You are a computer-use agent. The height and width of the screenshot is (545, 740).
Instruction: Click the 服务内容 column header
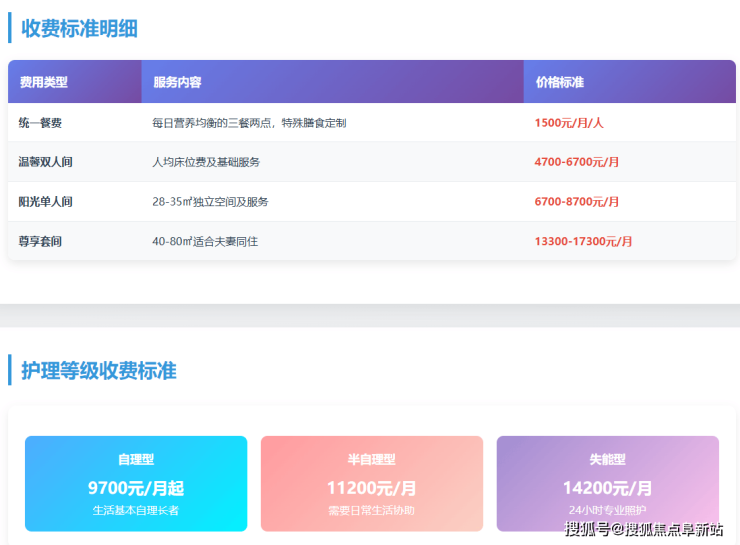click(178, 82)
